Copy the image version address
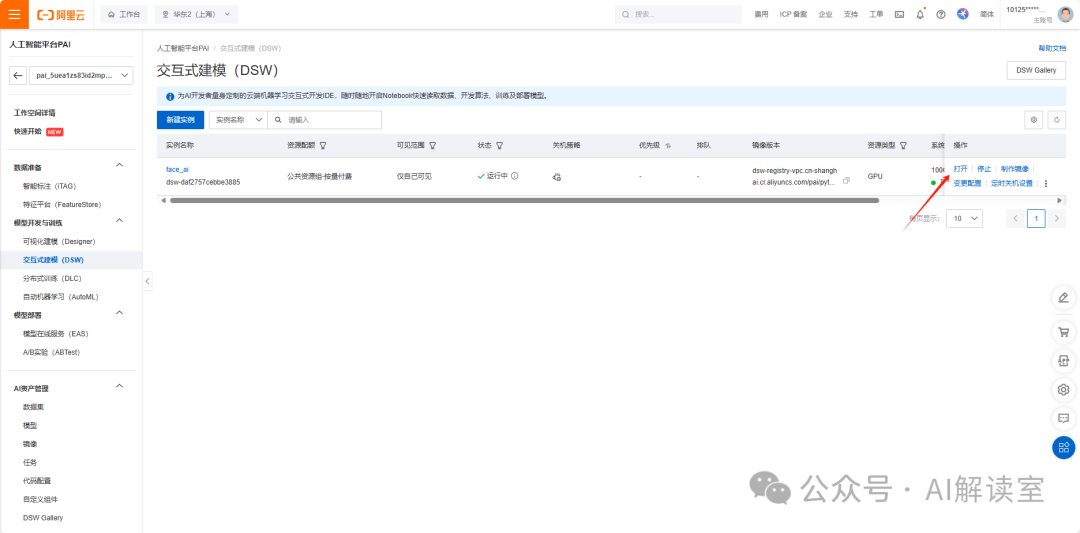Viewport: 1080px width, 533px height. point(847,180)
